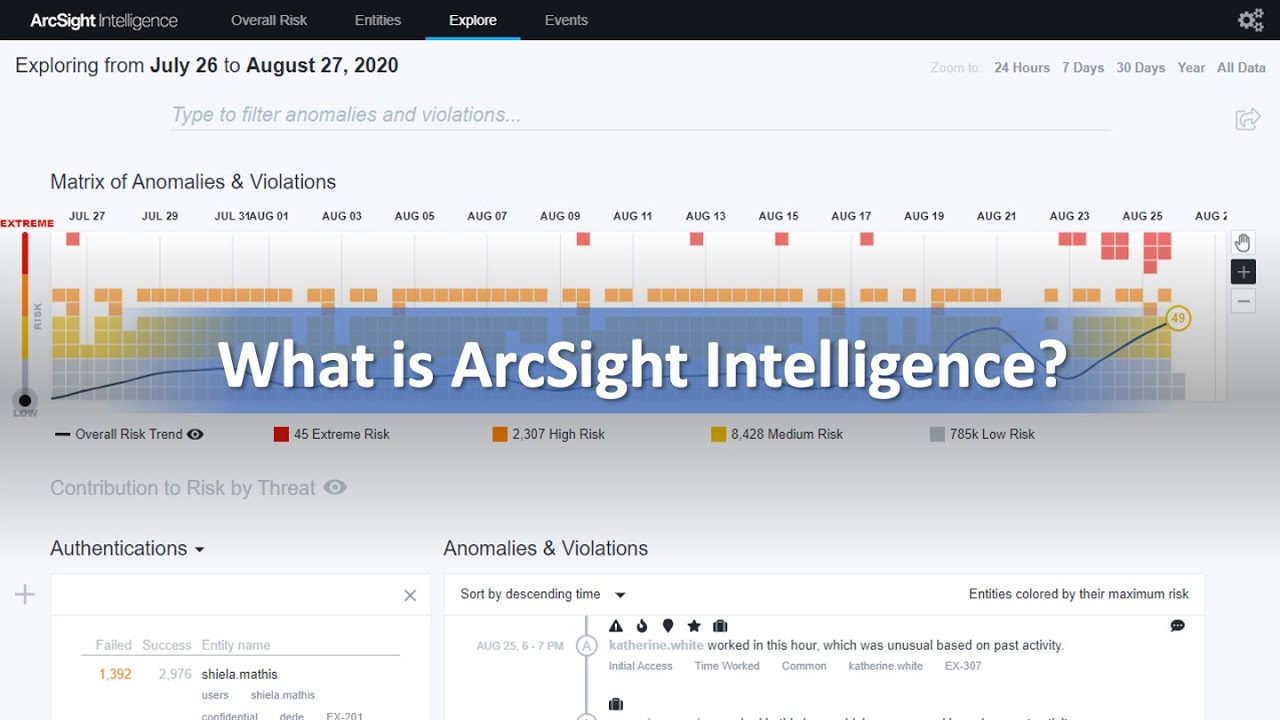
Task: Click the flame icon for katherine.white anomaly
Action: pyautogui.click(x=642, y=626)
